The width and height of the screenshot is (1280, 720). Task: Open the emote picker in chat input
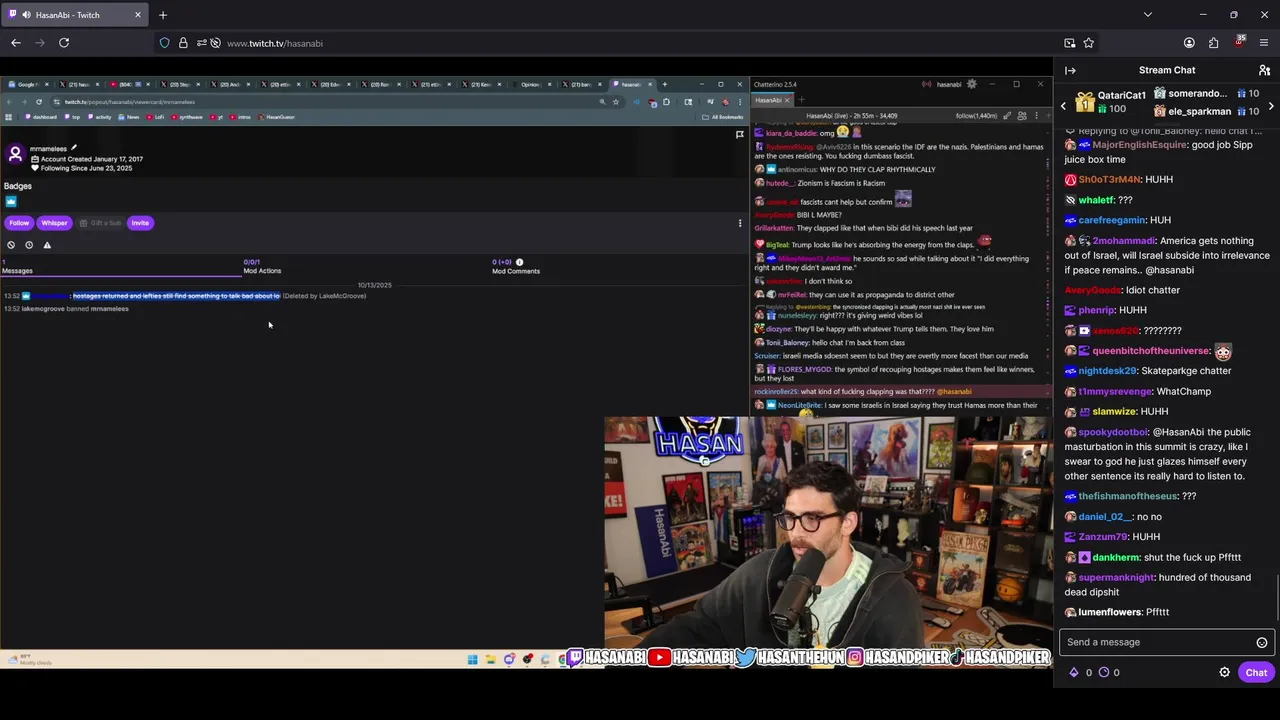click(x=1262, y=642)
